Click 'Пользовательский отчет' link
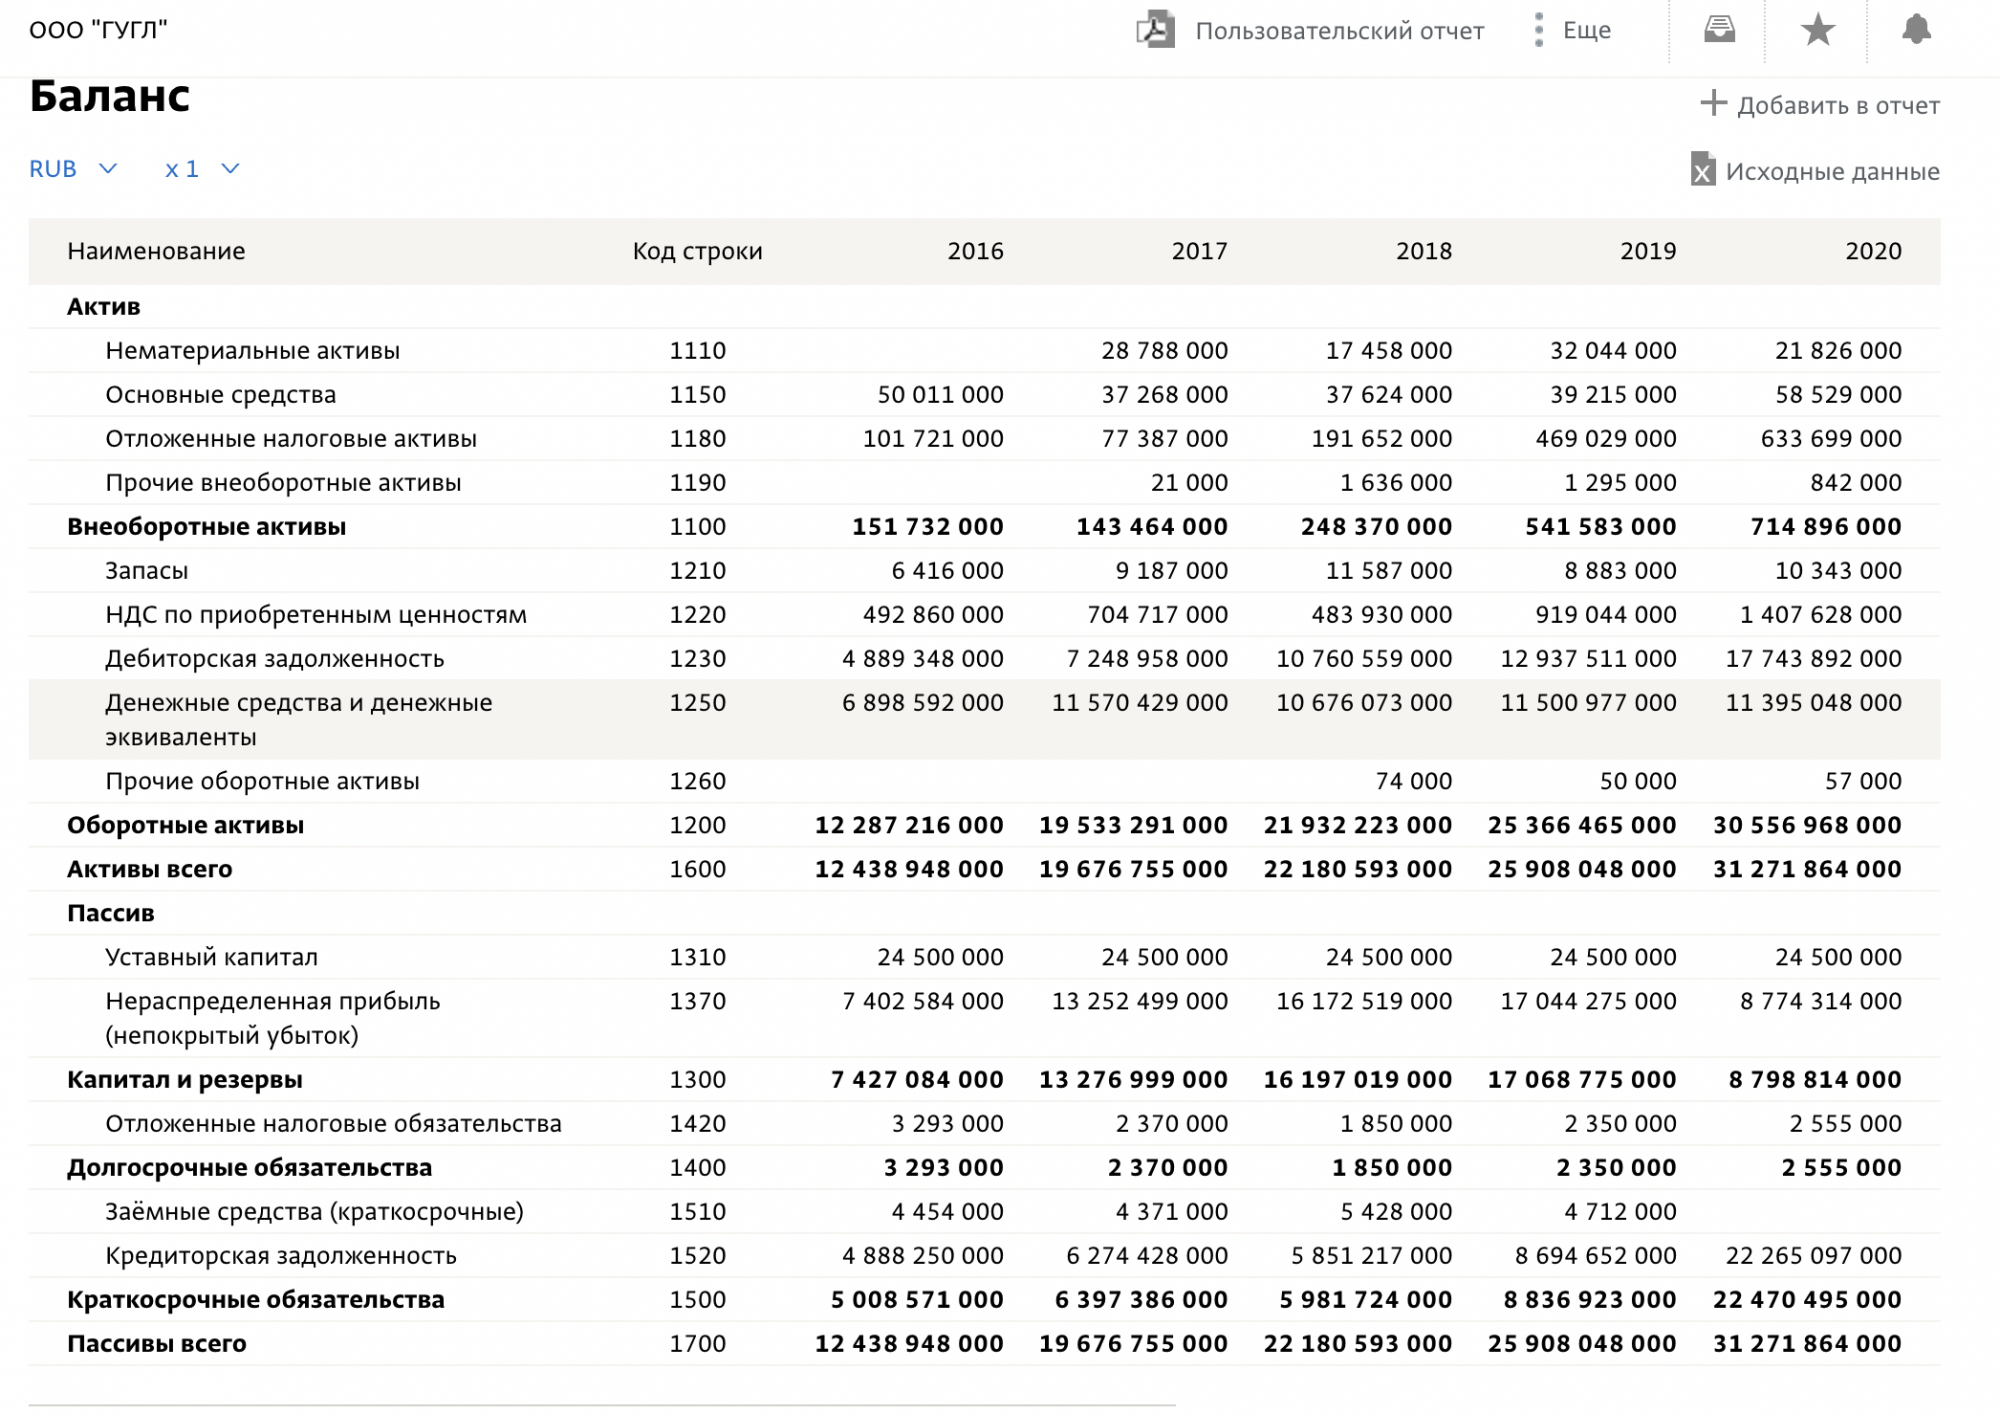This screenshot has width=2000, height=1414. pyautogui.click(x=1339, y=31)
